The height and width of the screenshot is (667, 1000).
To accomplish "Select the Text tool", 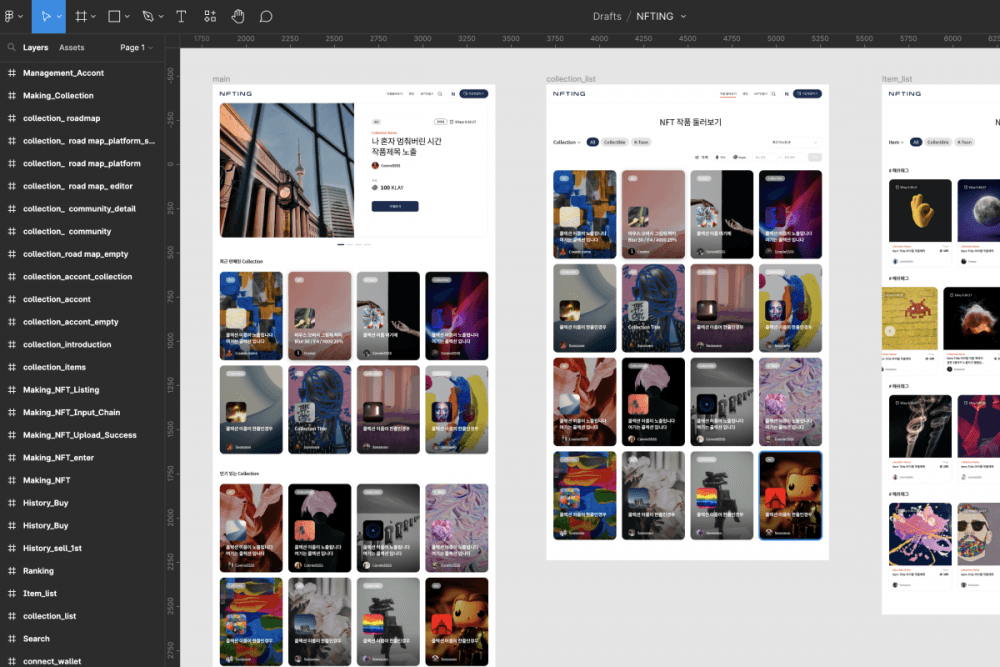I will [181, 16].
